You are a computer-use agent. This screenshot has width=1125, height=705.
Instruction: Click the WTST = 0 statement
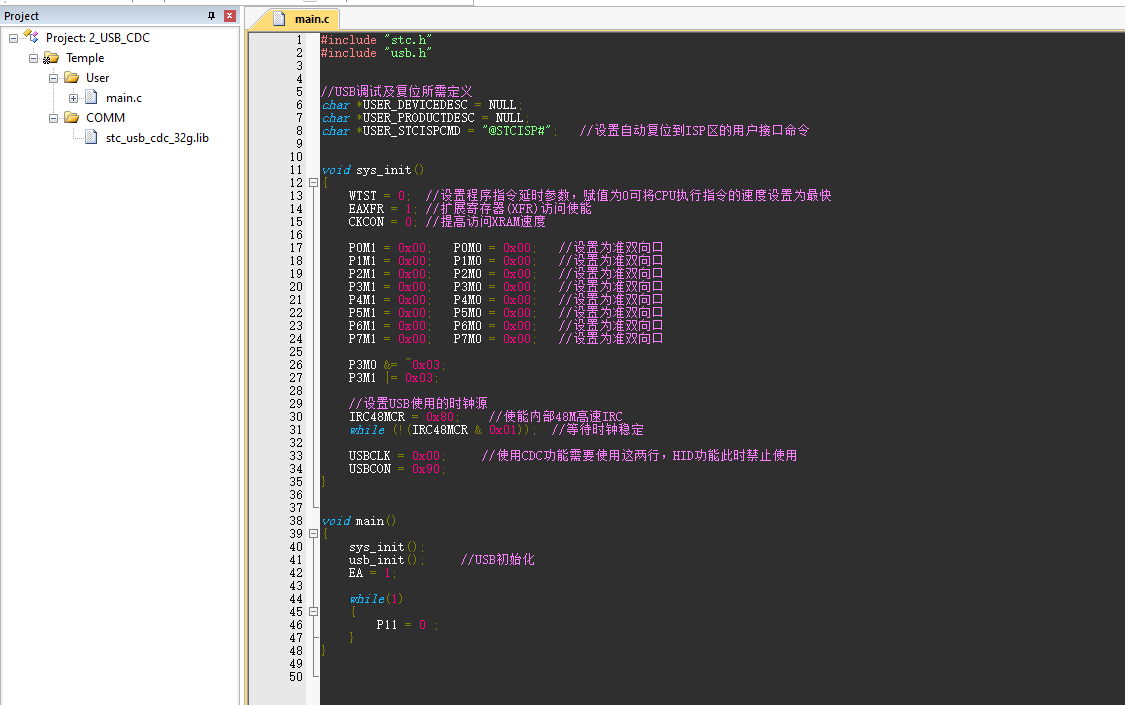click(x=380, y=196)
